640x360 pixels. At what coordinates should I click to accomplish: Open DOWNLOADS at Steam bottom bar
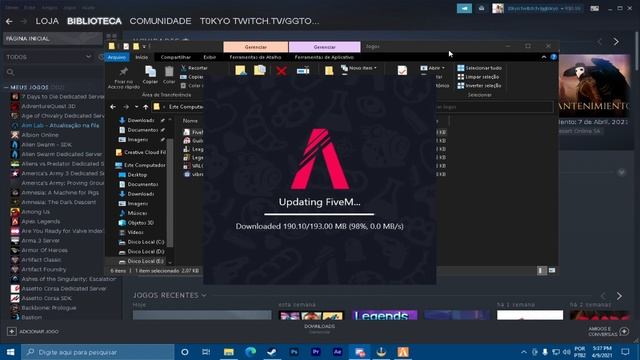click(x=320, y=327)
